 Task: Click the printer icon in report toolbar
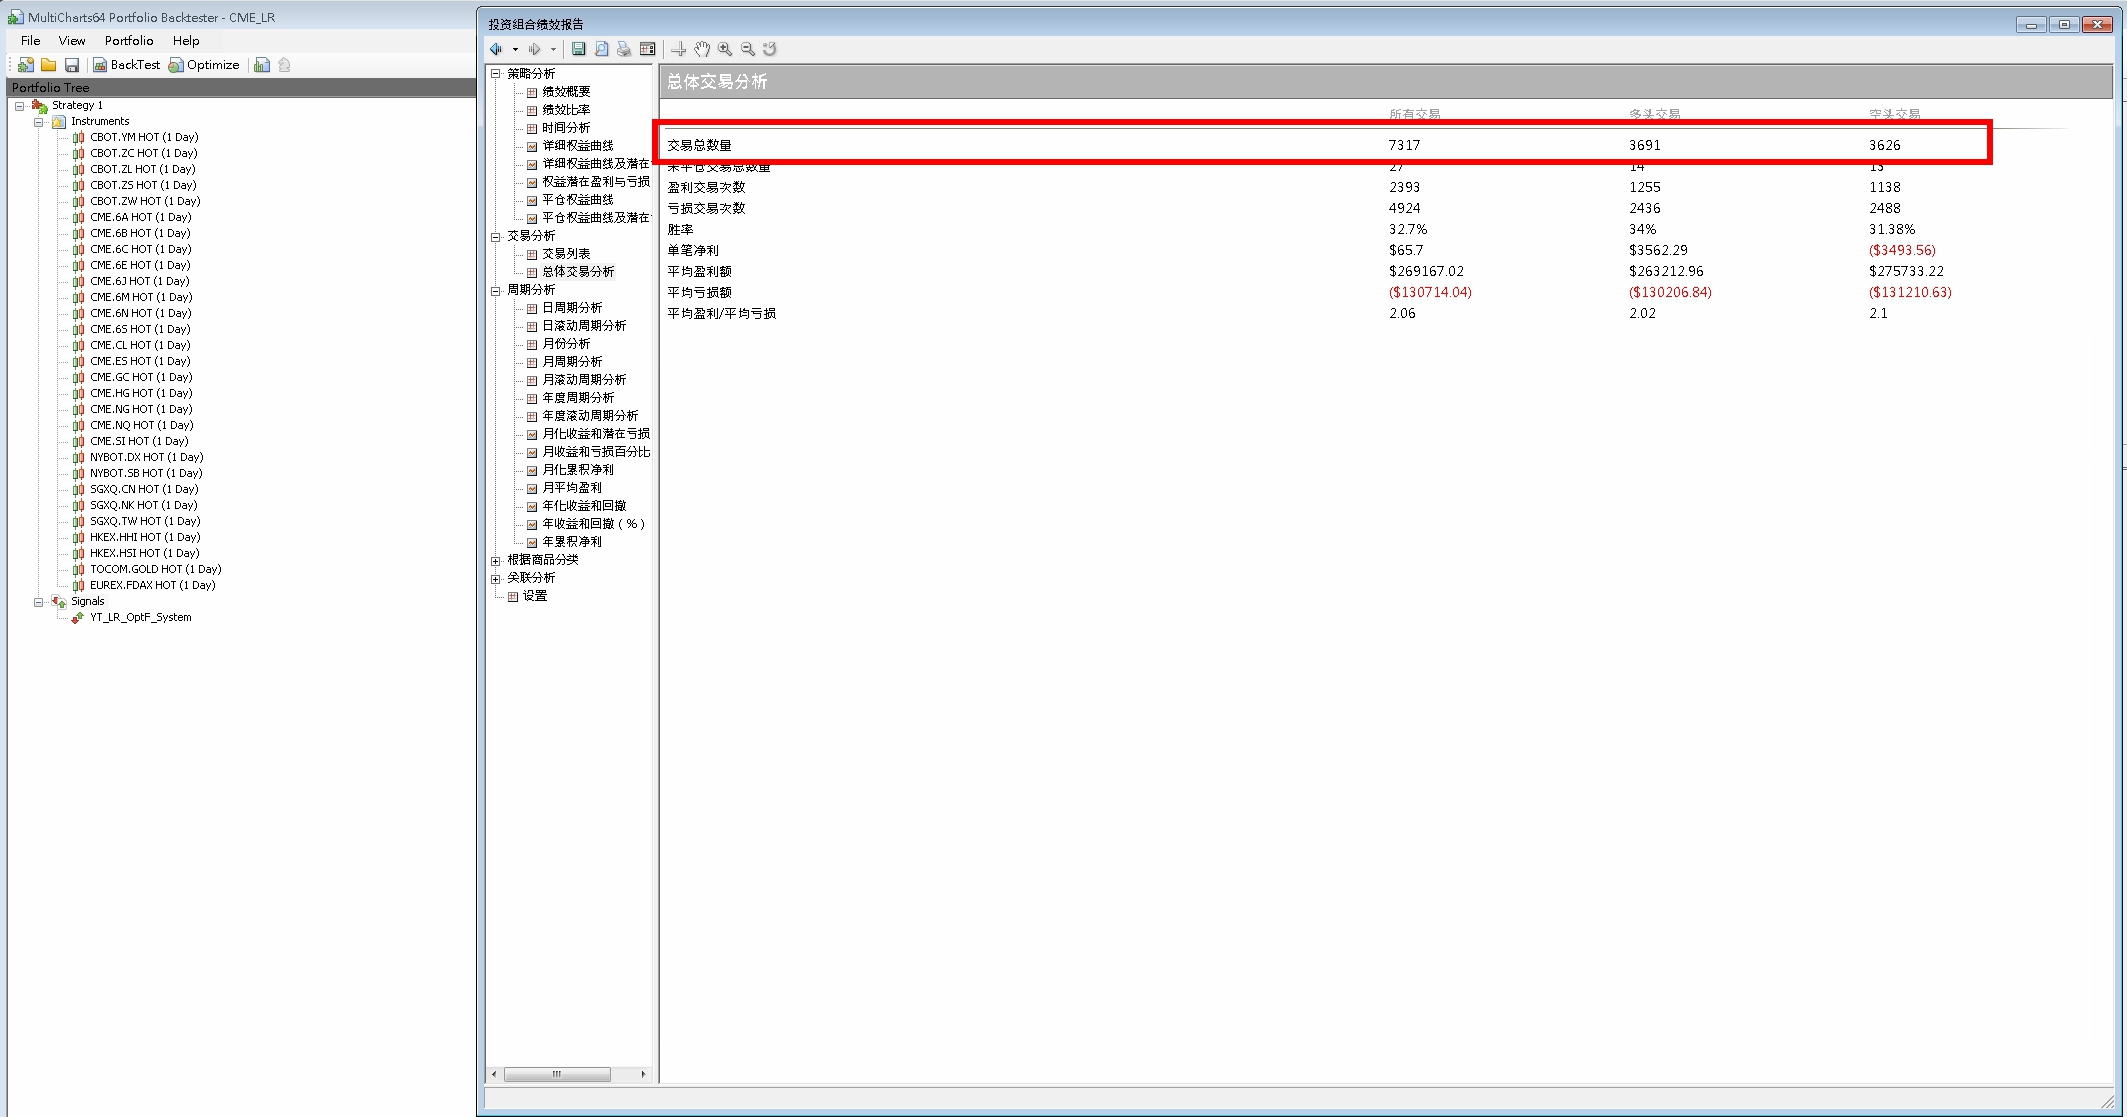(624, 49)
